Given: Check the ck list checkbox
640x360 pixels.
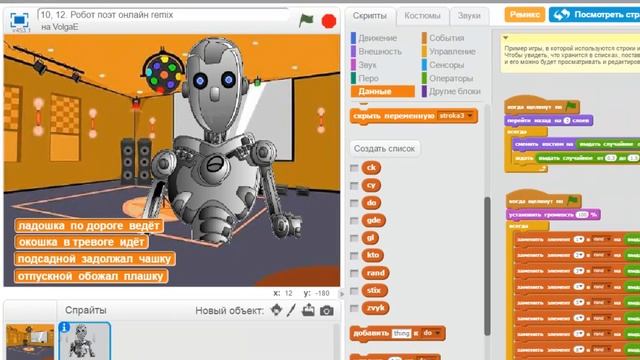Looking at the screenshot, I should (x=354, y=168).
